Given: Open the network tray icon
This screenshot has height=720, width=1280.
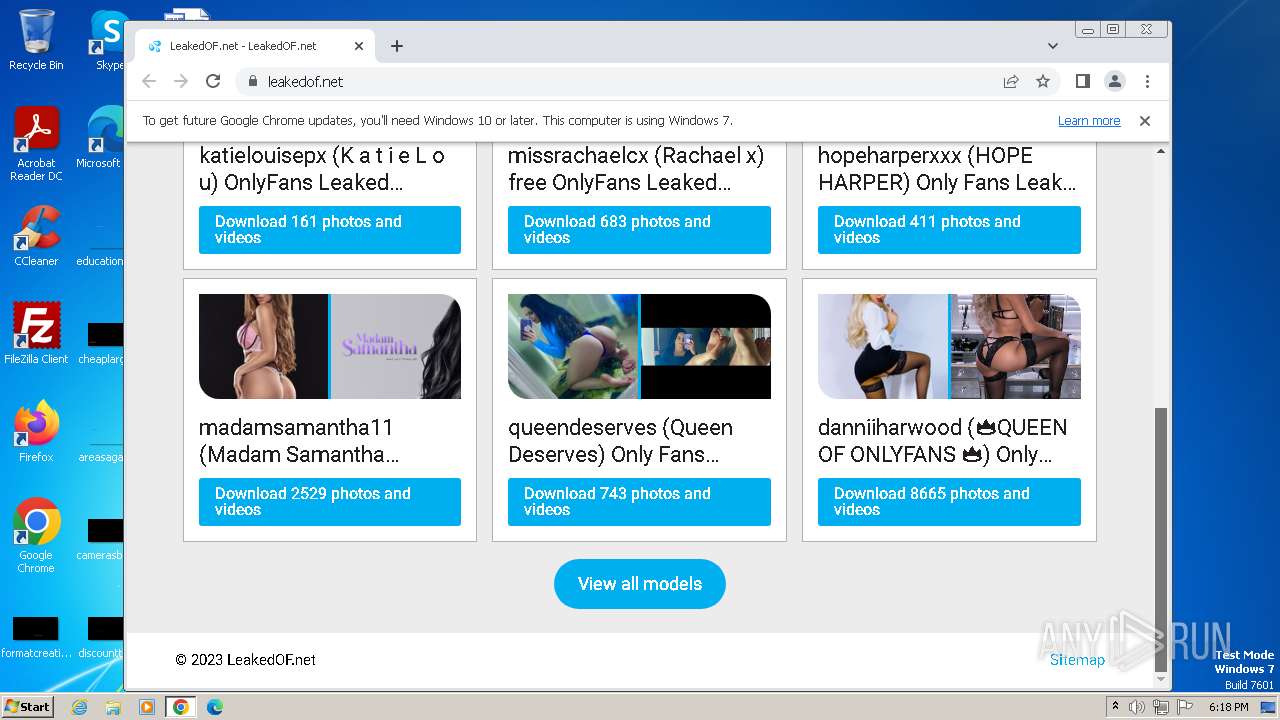Looking at the screenshot, I should (1160, 707).
